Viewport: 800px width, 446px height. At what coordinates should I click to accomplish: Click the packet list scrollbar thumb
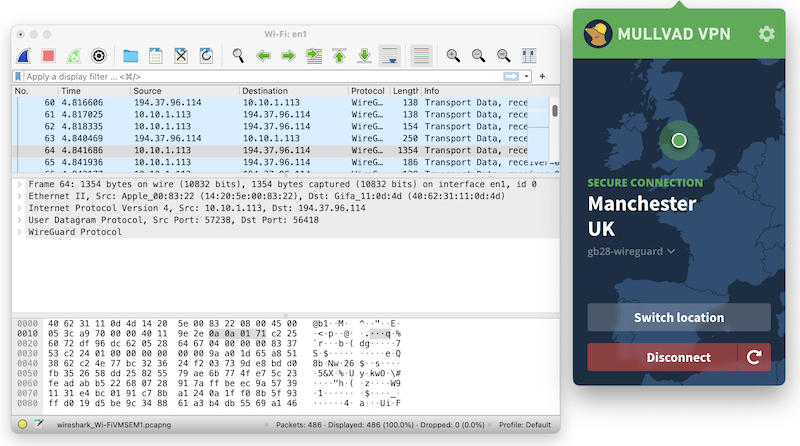click(555, 111)
